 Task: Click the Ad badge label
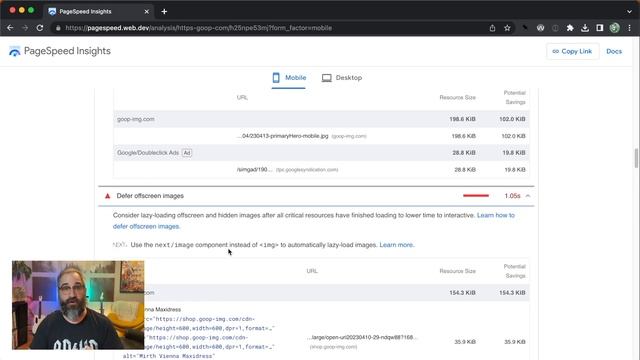pos(187,153)
